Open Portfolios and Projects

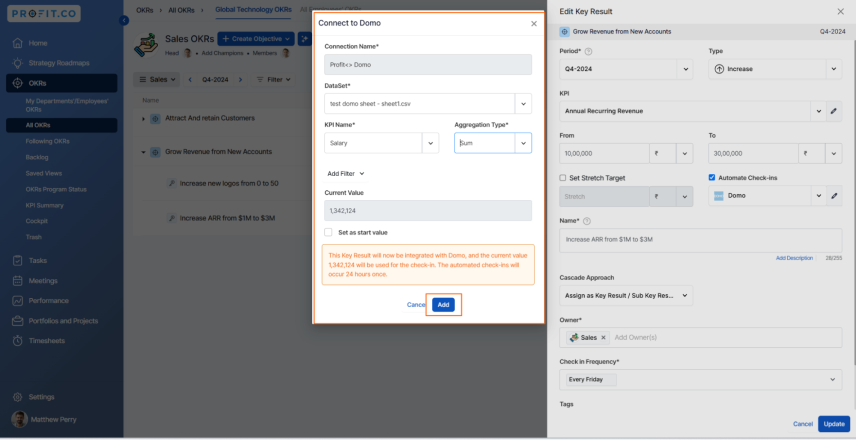click(56, 321)
